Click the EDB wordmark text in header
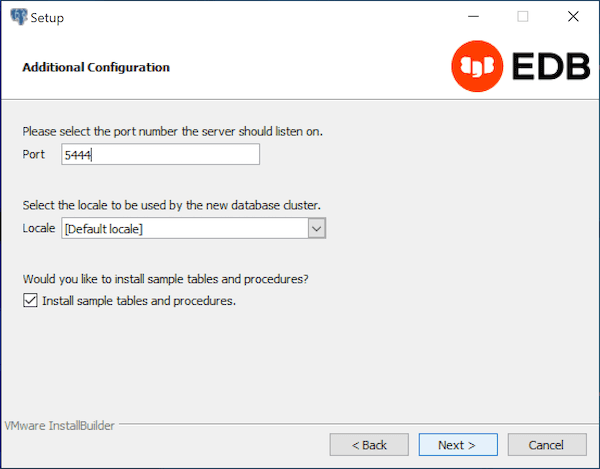The width and height of the screenshot is (600, 469). tap(545, 67)
